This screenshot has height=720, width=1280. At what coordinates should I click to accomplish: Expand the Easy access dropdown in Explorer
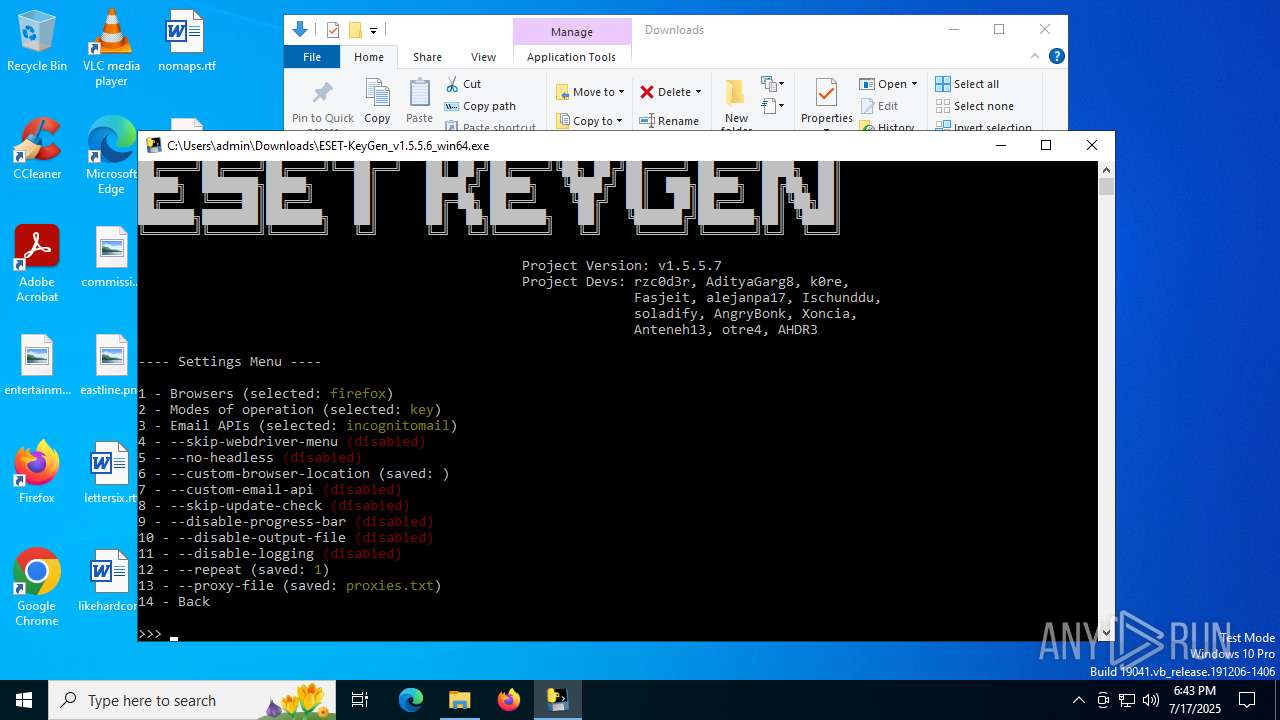(772, 105)
